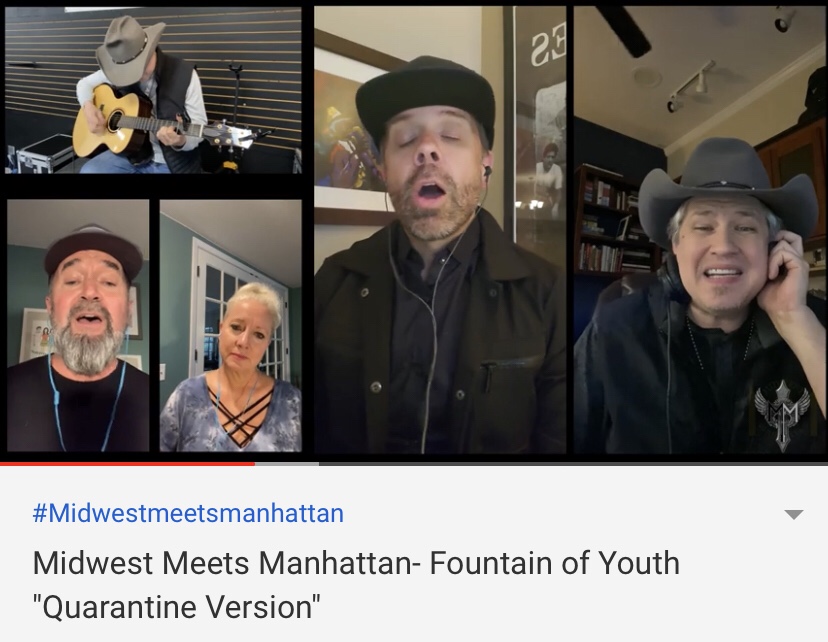
Task: Click the "Quarantine Version" title line
Action: click(x=176, y=607)
